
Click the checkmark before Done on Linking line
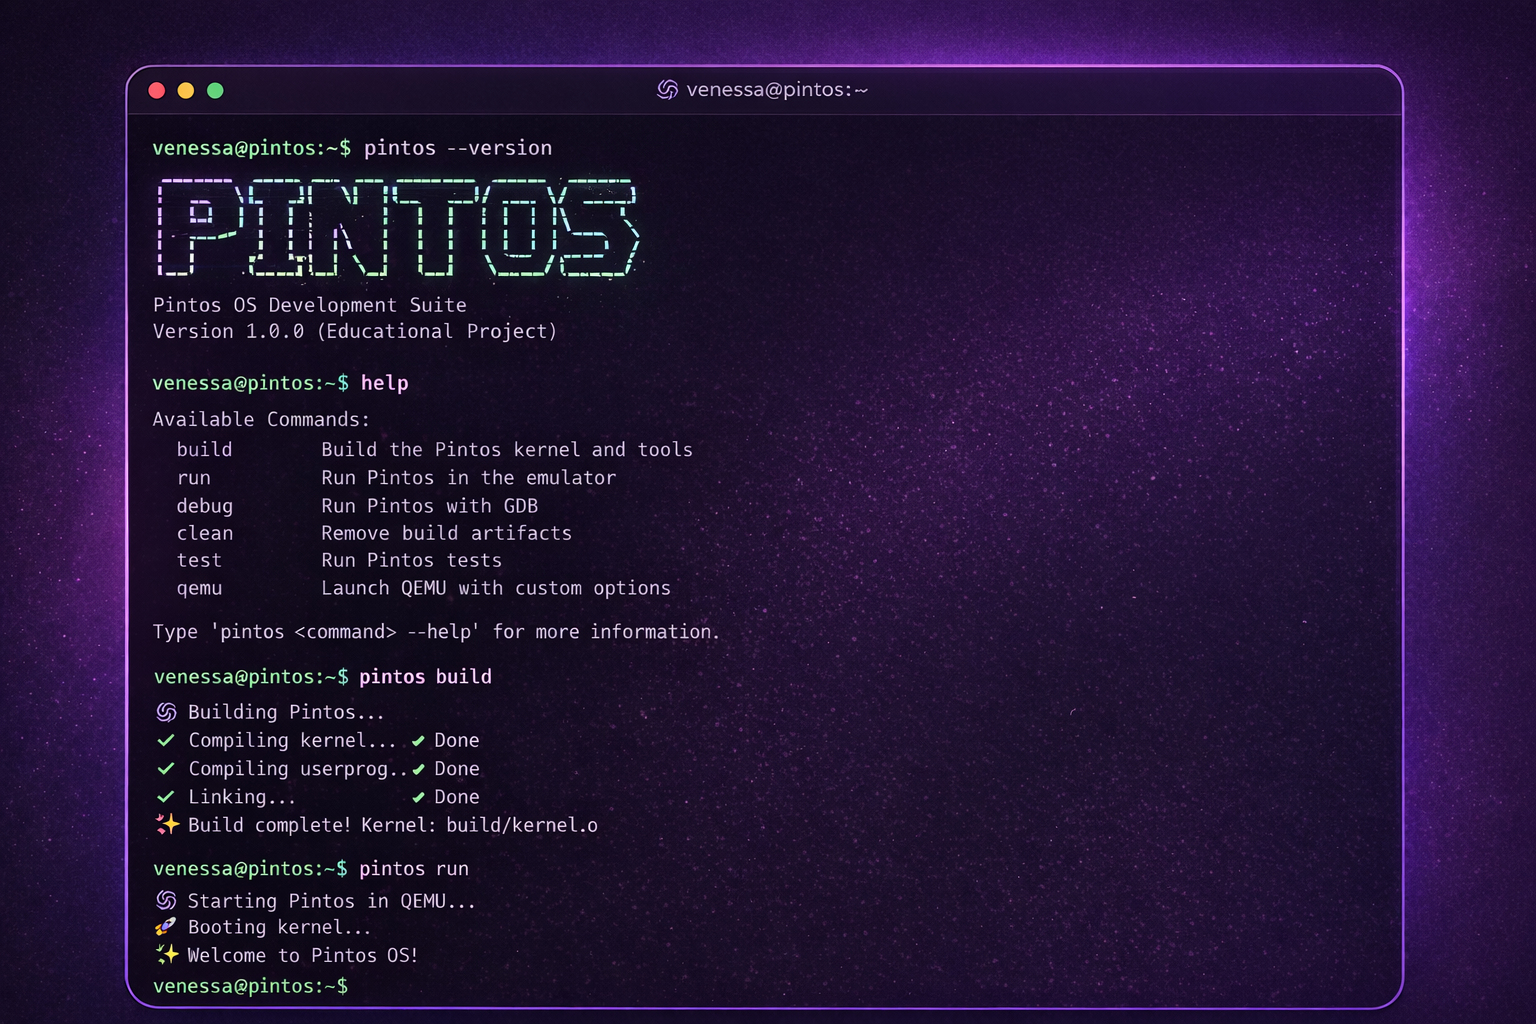[418, 797]
